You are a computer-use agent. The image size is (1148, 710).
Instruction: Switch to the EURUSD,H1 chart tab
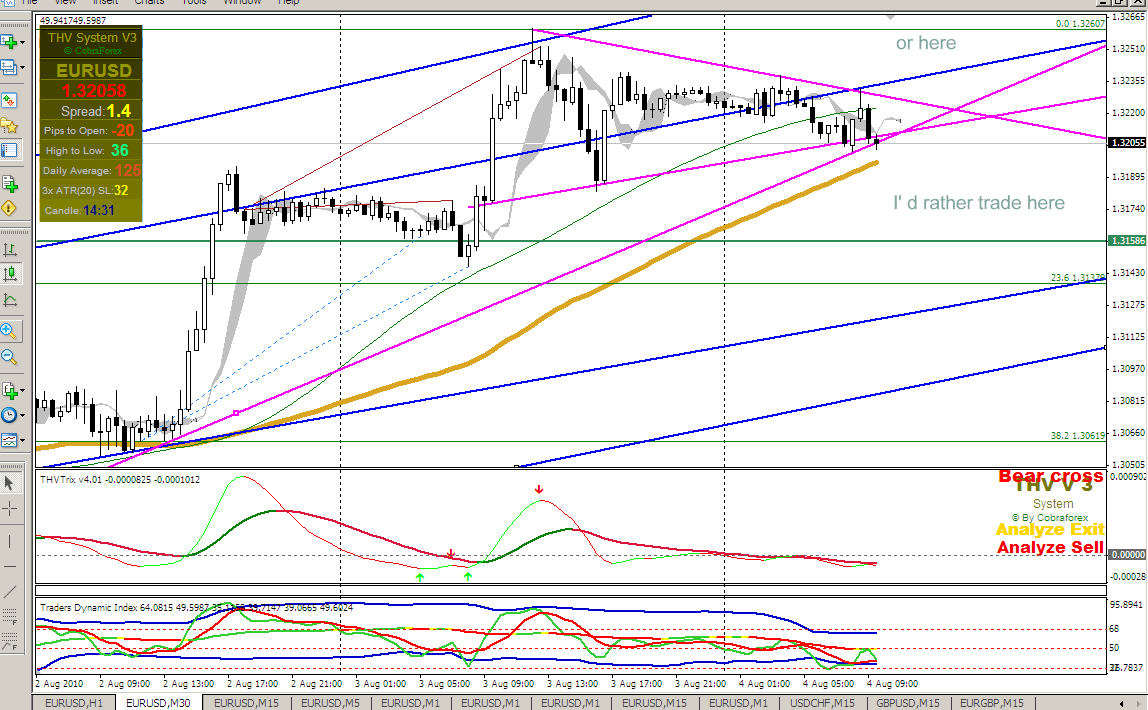pos(74,703)
